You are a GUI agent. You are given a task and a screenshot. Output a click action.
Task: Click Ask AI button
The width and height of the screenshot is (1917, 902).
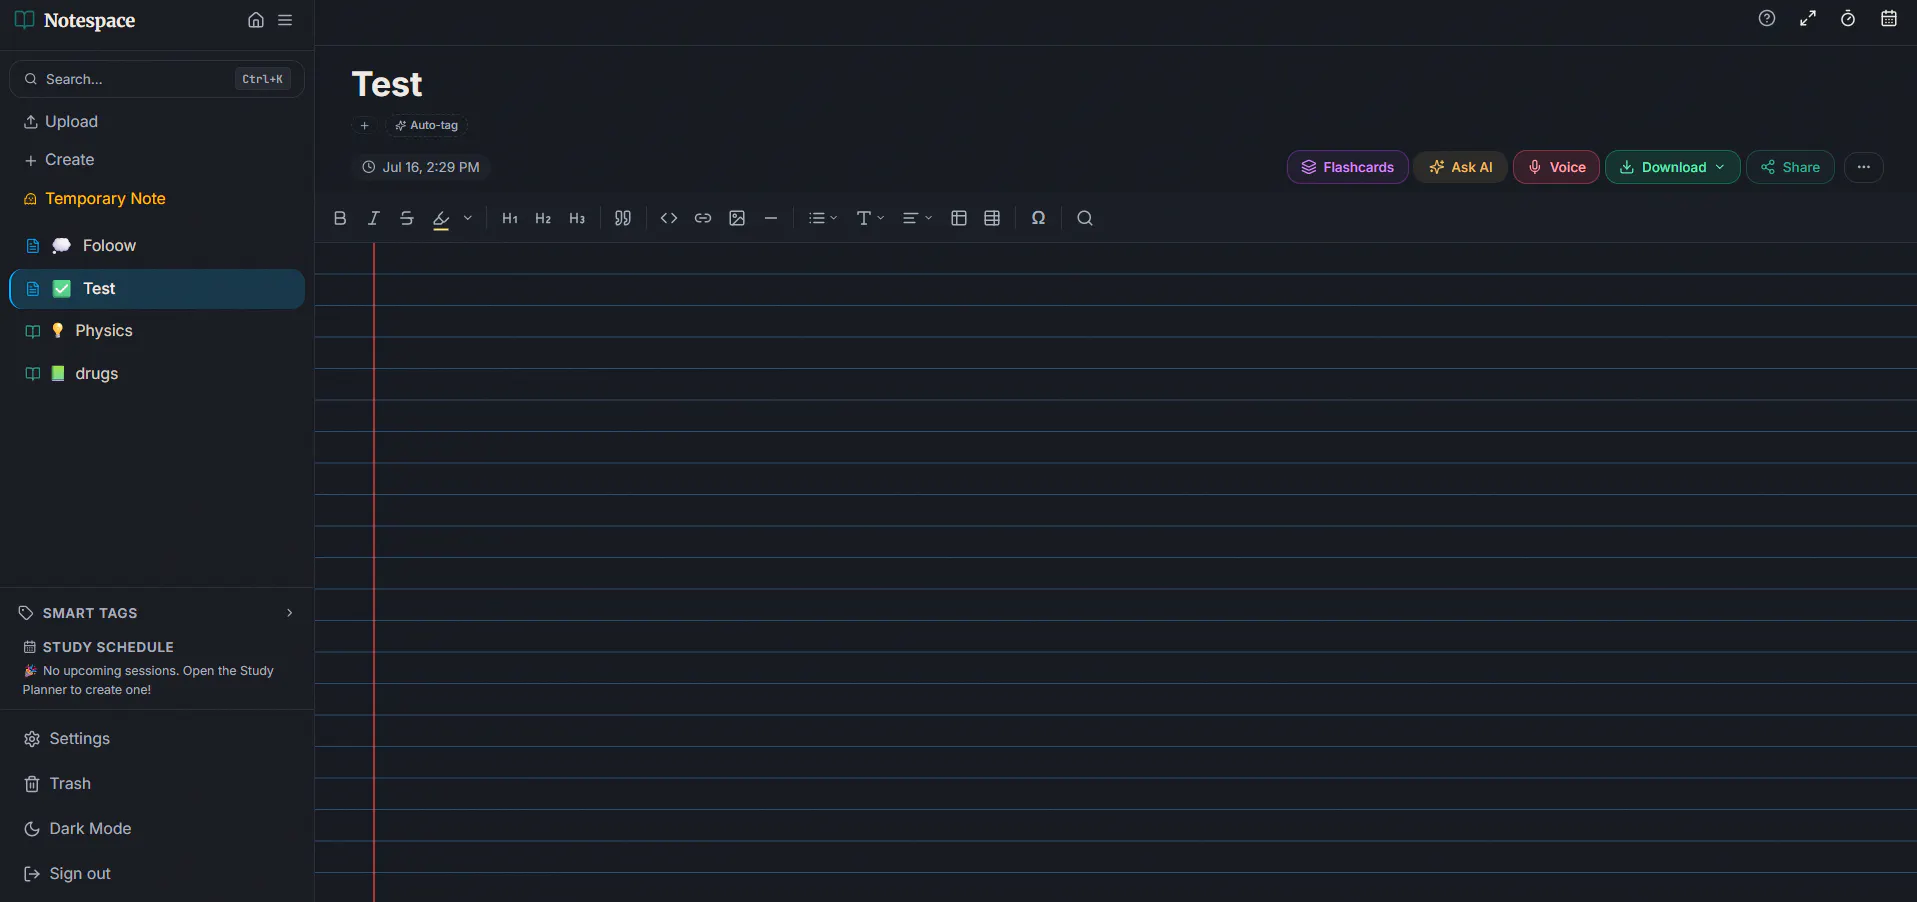click(x=1461, y=167)
